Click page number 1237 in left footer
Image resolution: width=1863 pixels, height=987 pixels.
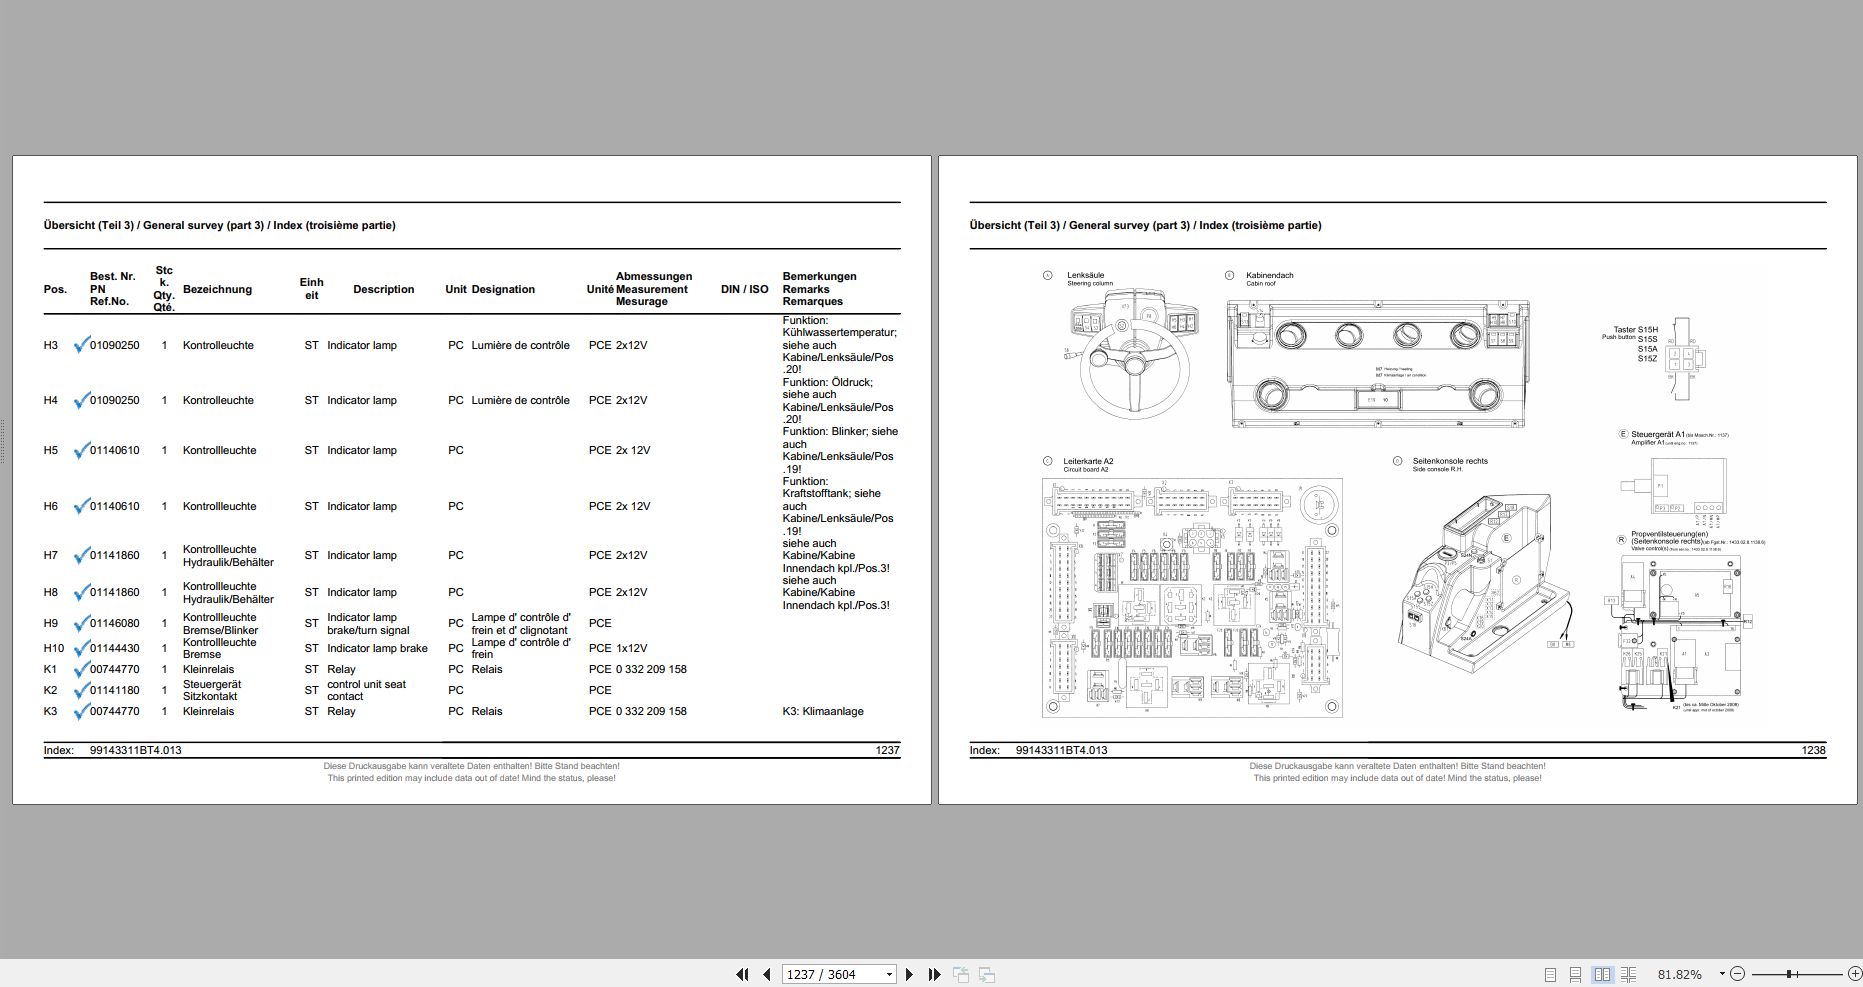pos(888,750)
